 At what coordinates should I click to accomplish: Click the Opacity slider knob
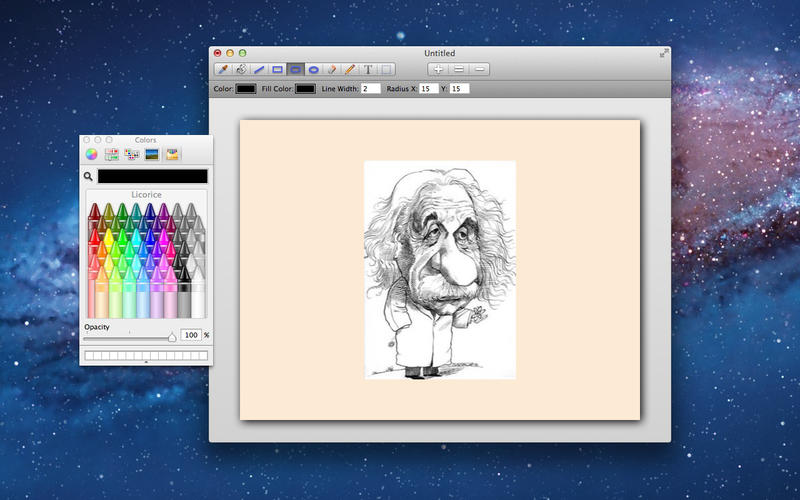point(172,337)
